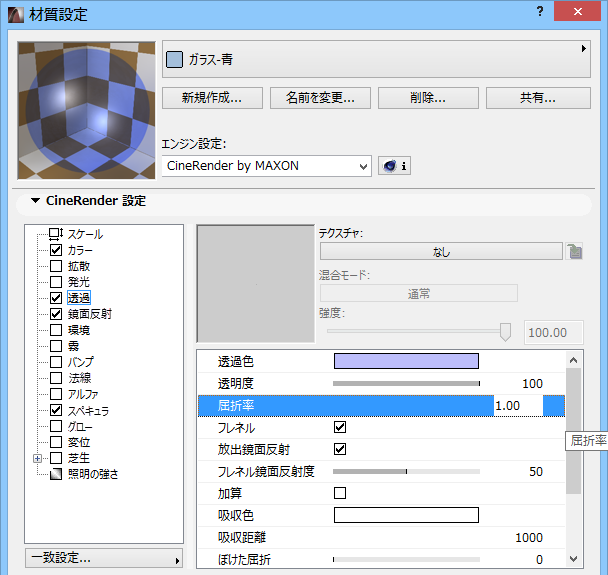Enable the グロー channel checkbox
Viewport: 608px width, 575px height.
click(x=56, y=426)
